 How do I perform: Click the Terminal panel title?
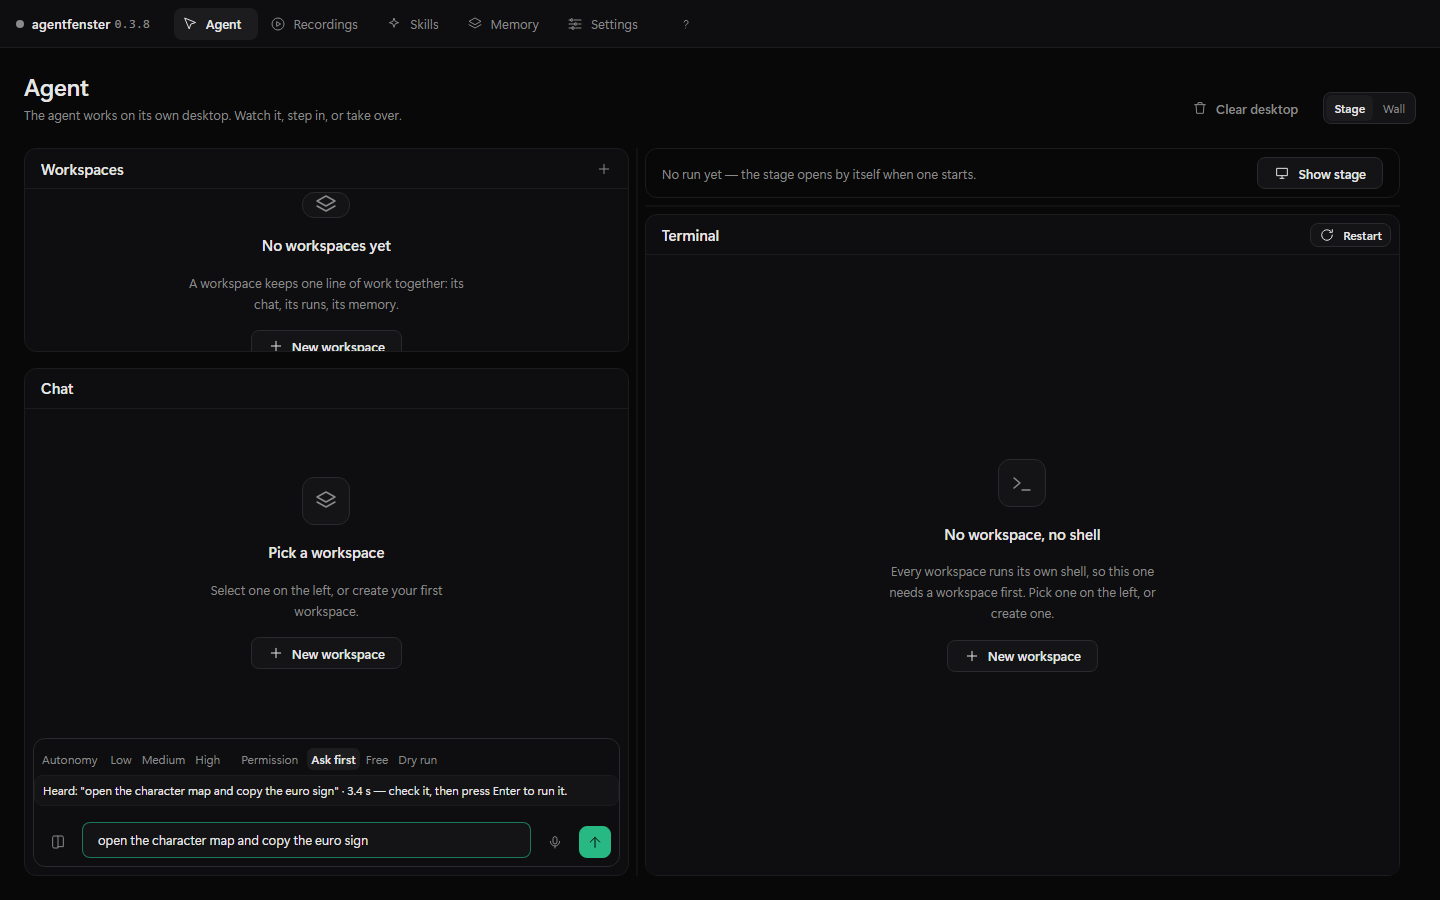[690, 236]
